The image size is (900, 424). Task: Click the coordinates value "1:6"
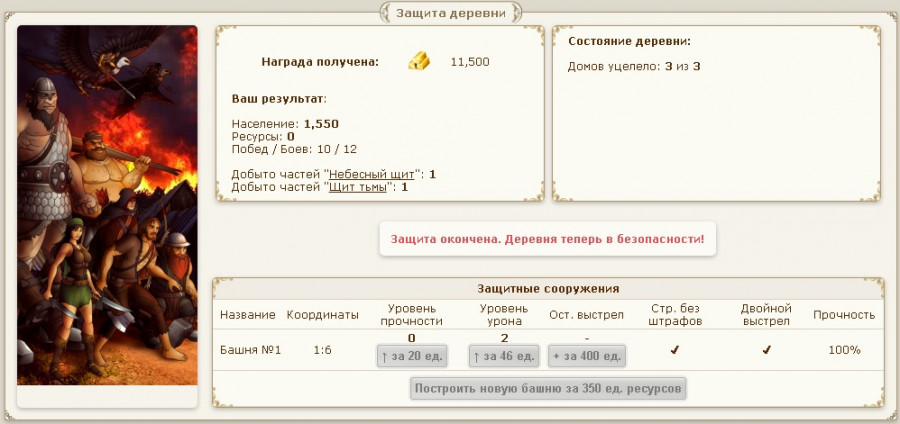point(323,349)
